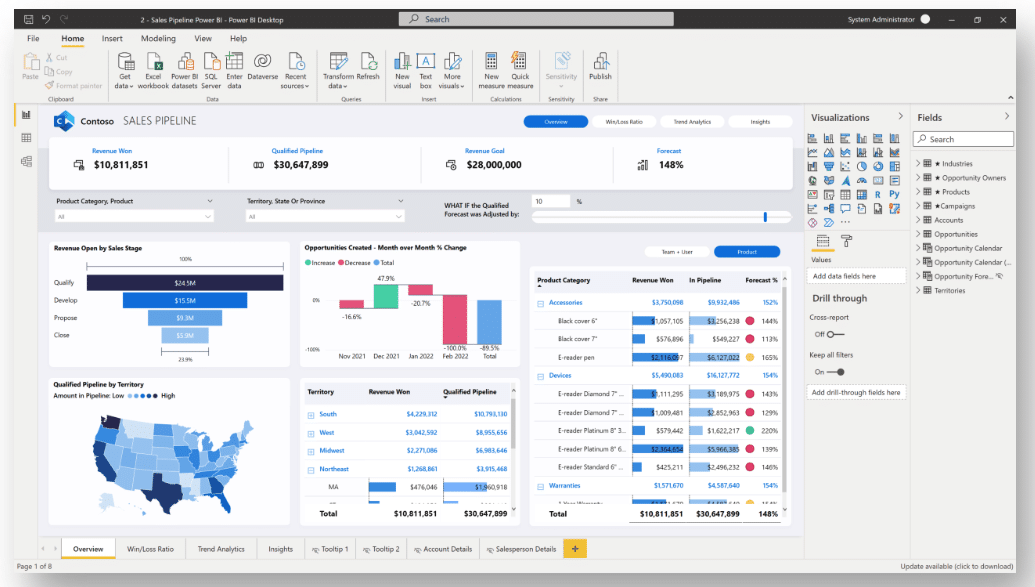Collapse the Accessories category row
Viewport: 1035px width, 587px height.
click(x=540, y=303)
